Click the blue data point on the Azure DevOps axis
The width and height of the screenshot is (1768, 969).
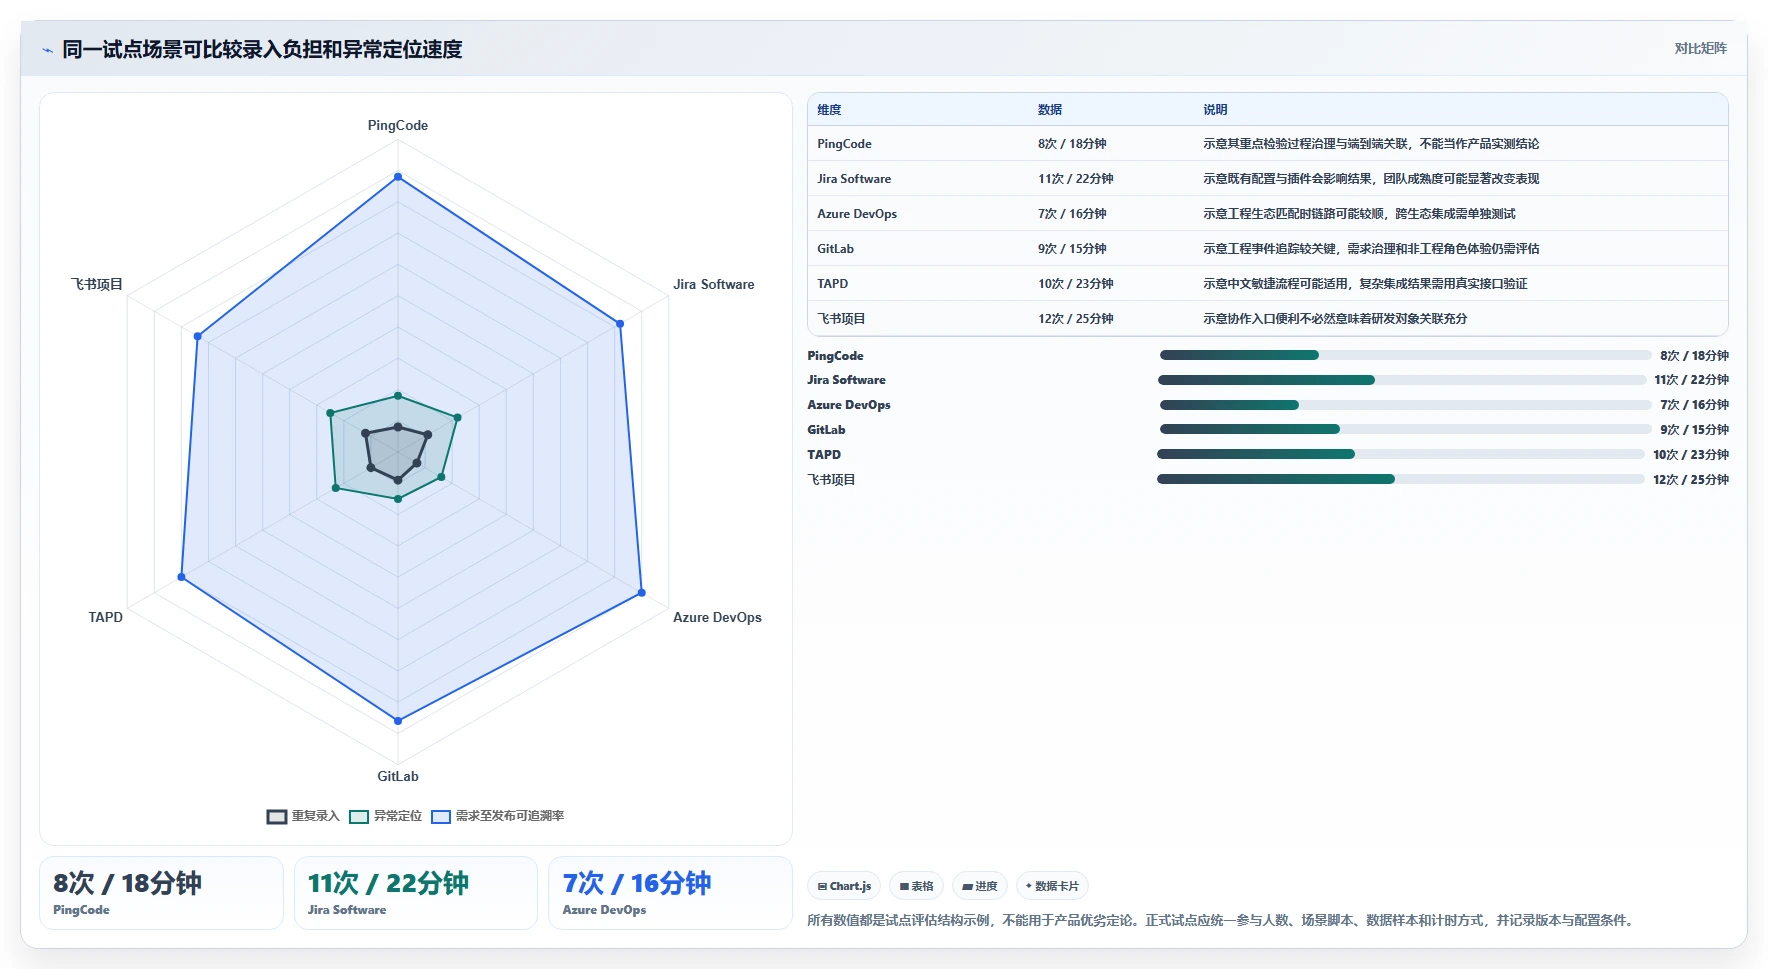[x=641, y=592]
